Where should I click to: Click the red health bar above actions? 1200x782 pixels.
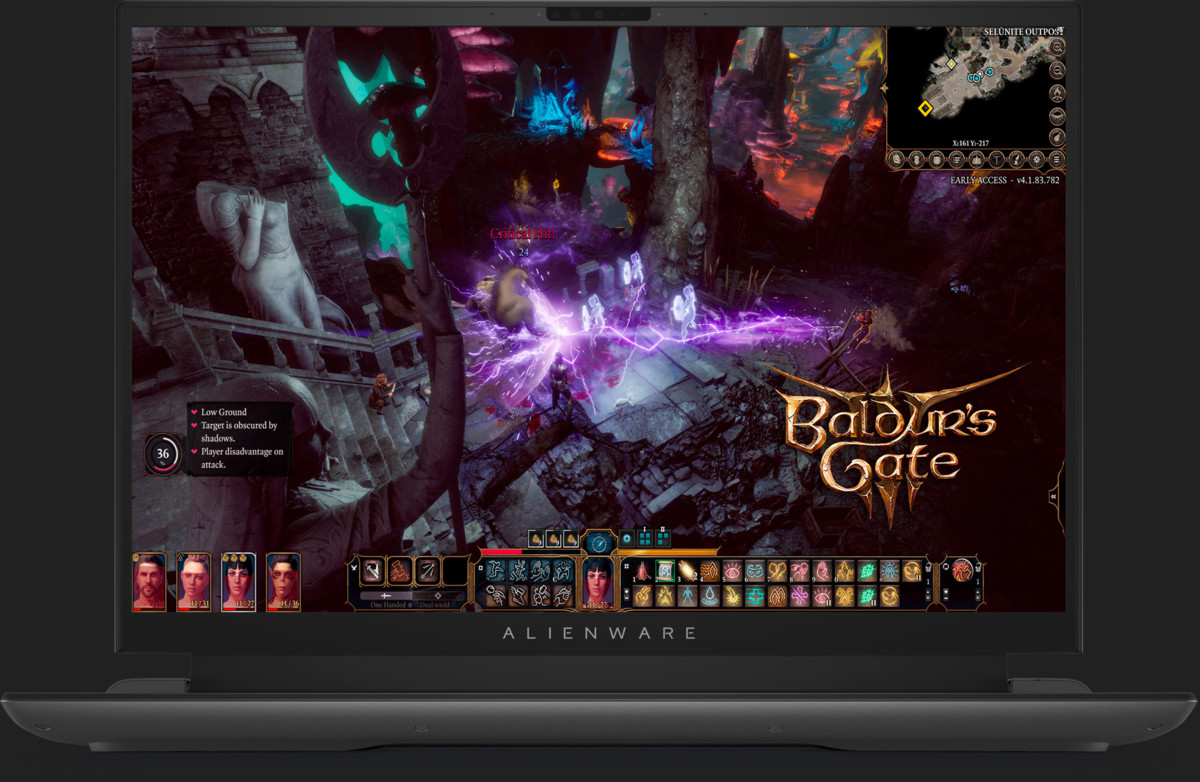pos(531,551)
